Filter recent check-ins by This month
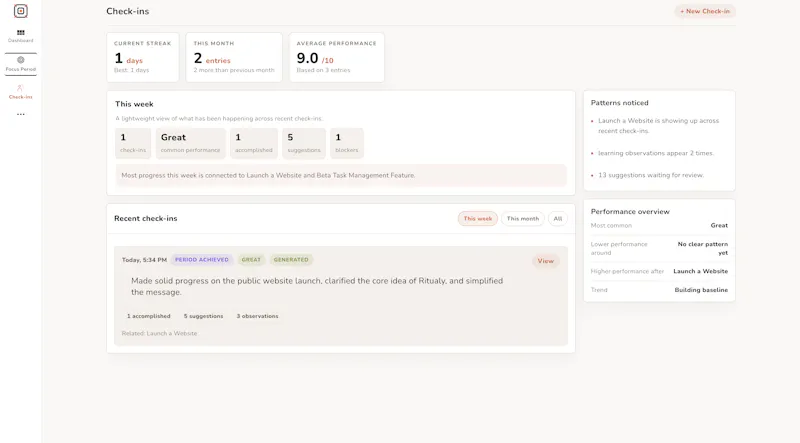Screen dimensions: 800x443 click(522, 218)
